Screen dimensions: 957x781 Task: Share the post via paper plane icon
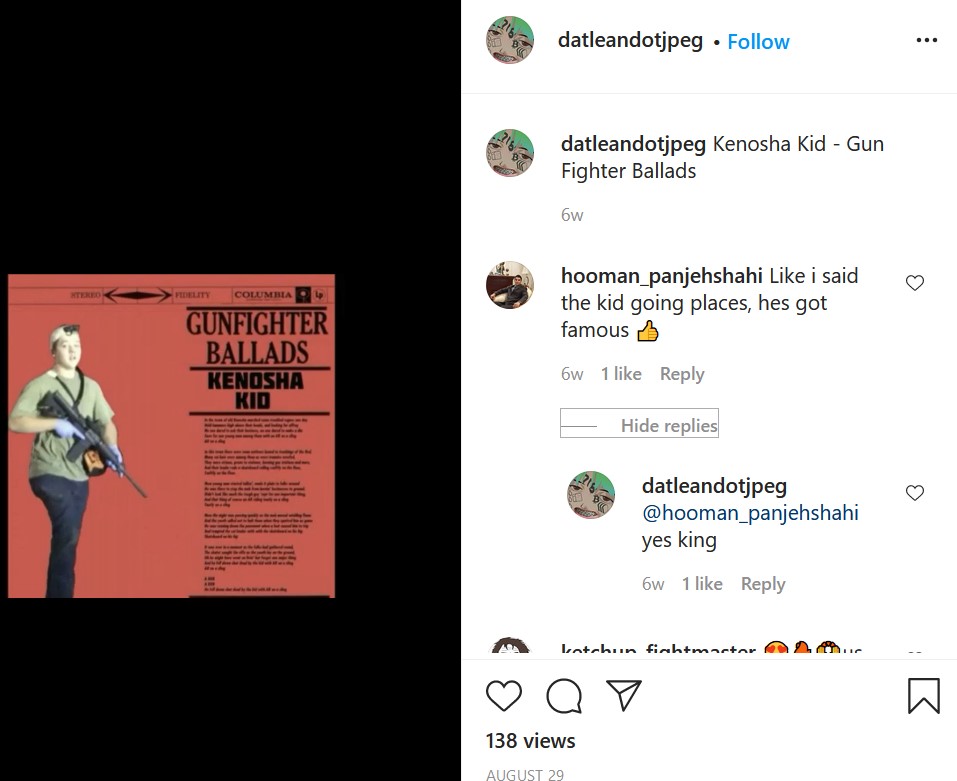pos(624,694)
